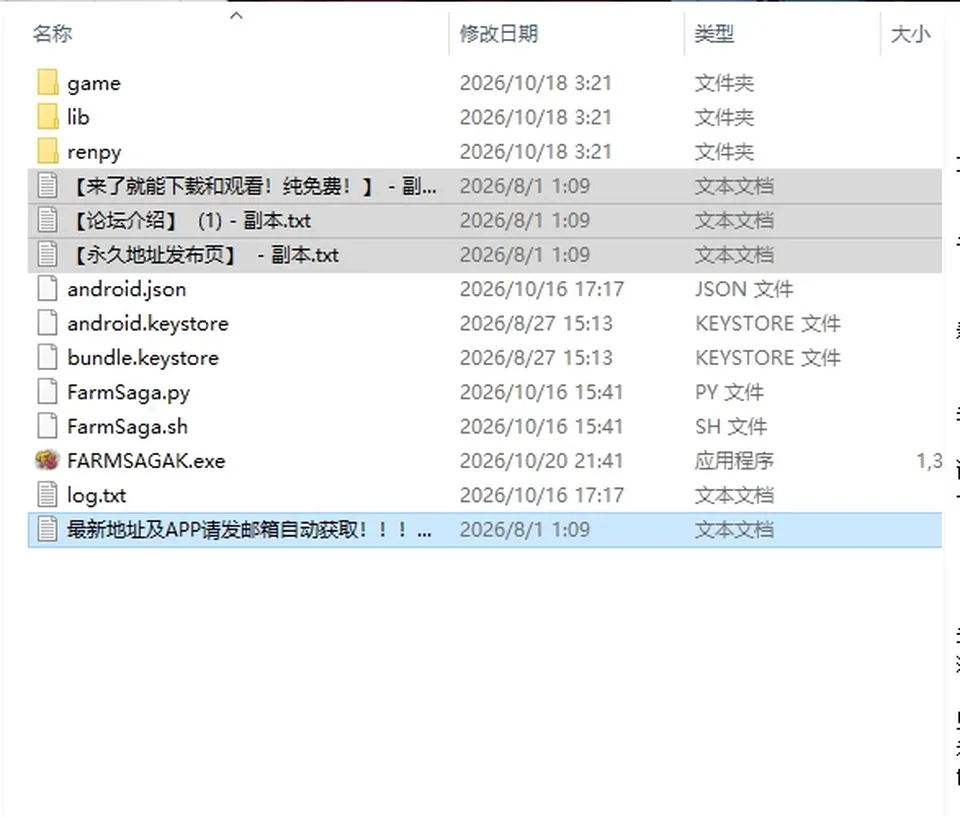Click the 应用程序 type cell

[734, 460]
